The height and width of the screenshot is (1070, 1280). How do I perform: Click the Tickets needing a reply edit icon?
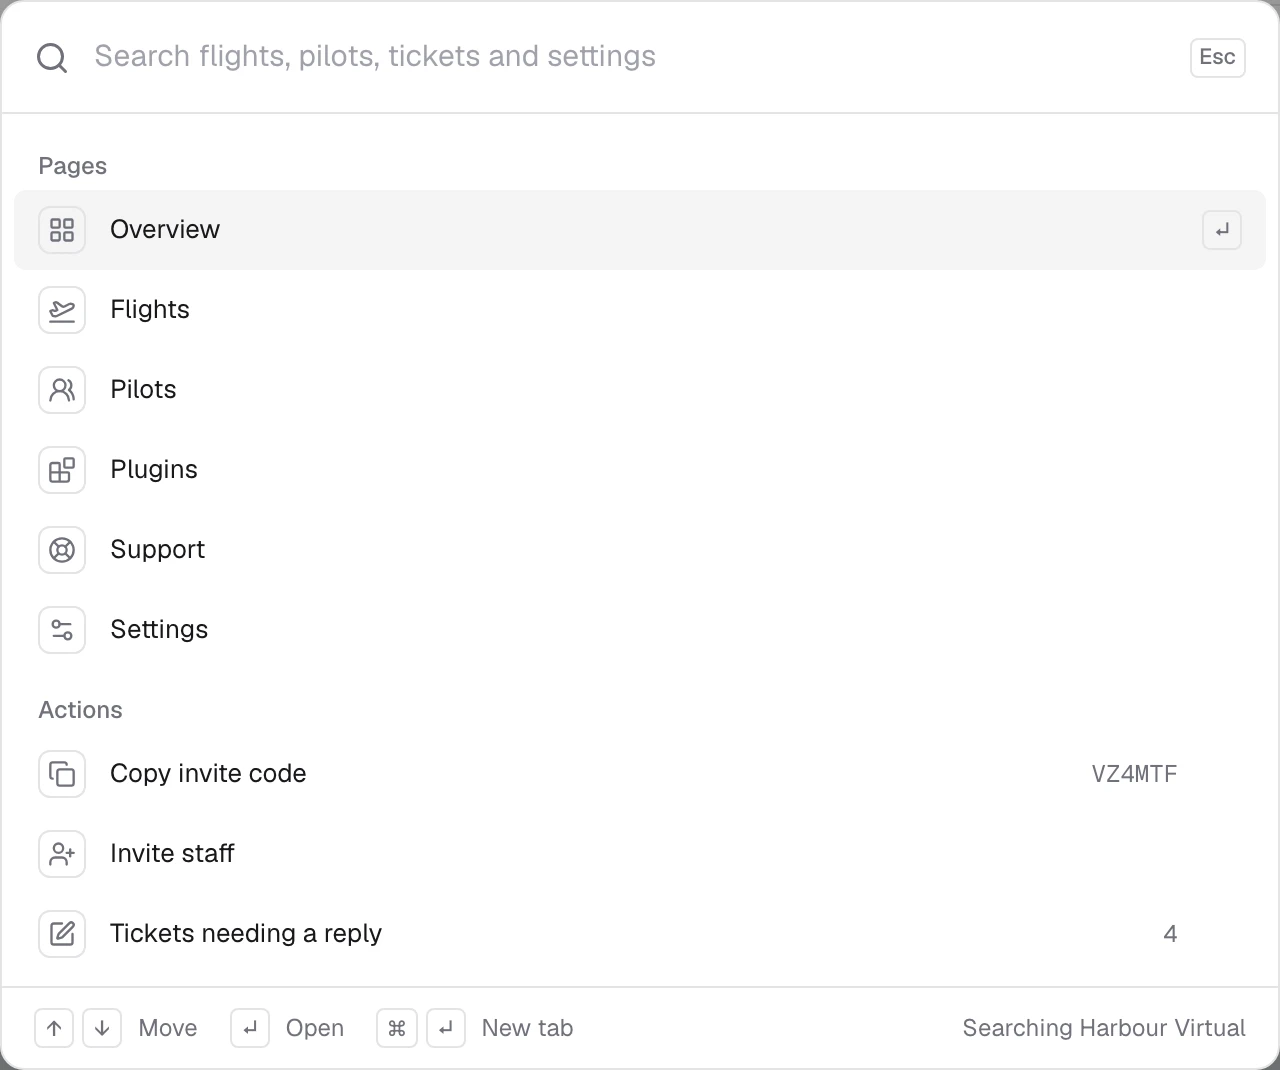(62, 934)
